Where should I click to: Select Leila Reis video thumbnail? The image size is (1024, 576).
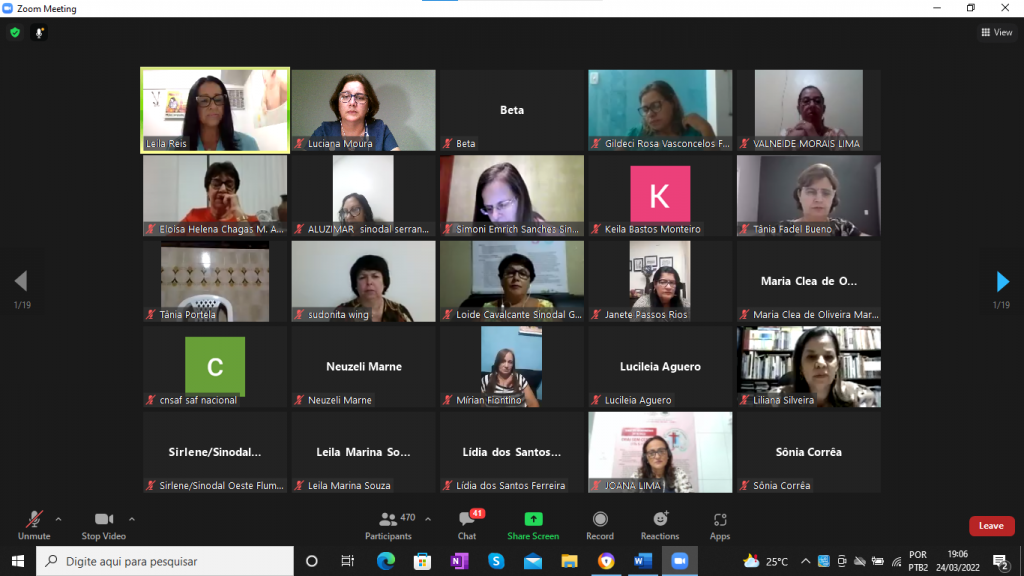point(215,110)
